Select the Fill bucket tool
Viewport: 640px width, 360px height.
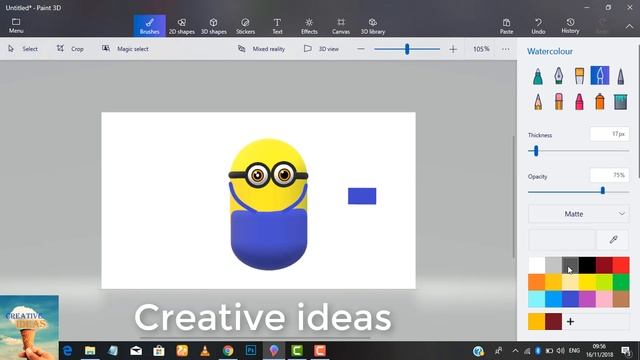620,101
